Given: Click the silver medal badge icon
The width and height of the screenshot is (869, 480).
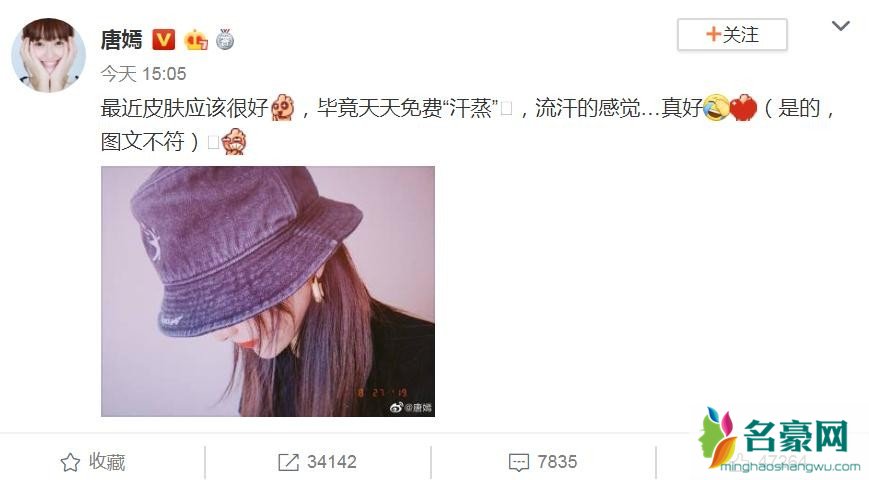Looking at the screenshot, I should pyautogui.click(x=224, y=39).
